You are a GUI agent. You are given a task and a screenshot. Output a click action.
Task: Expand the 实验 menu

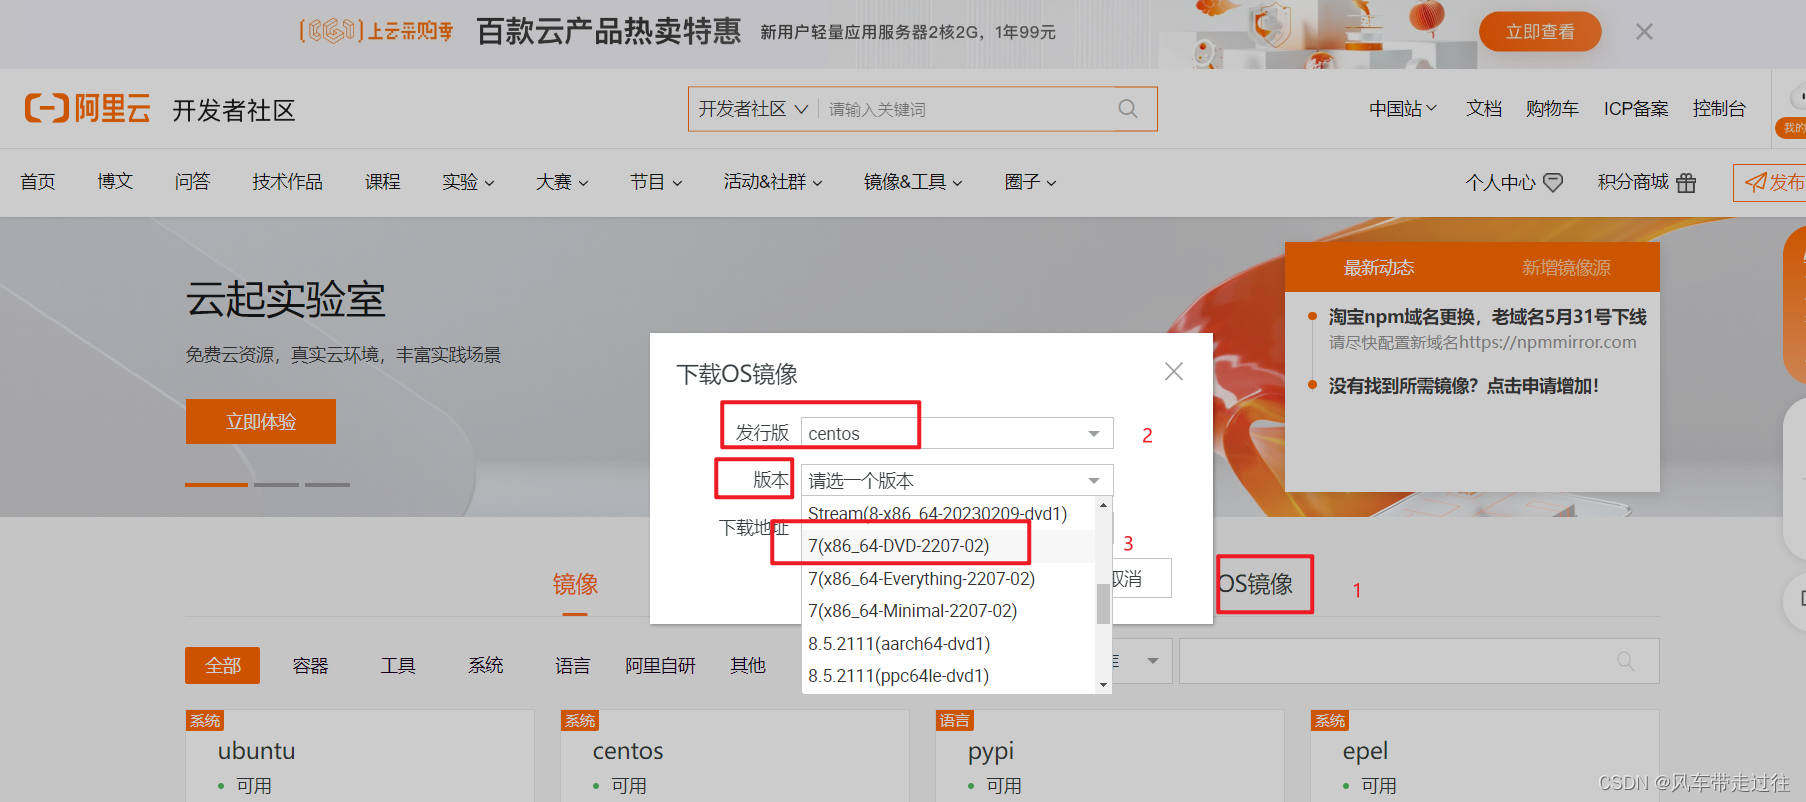[468, 182]
